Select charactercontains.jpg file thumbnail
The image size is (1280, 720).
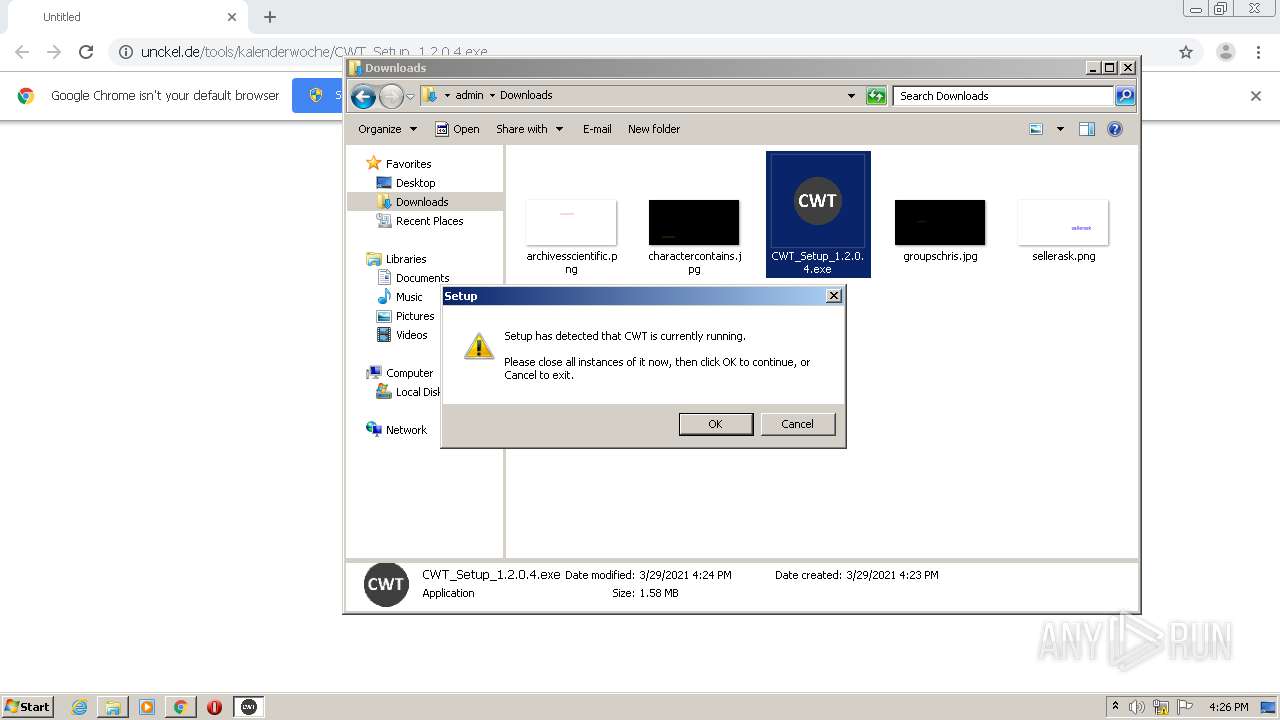pyautogui.click(x=694, y=222)
